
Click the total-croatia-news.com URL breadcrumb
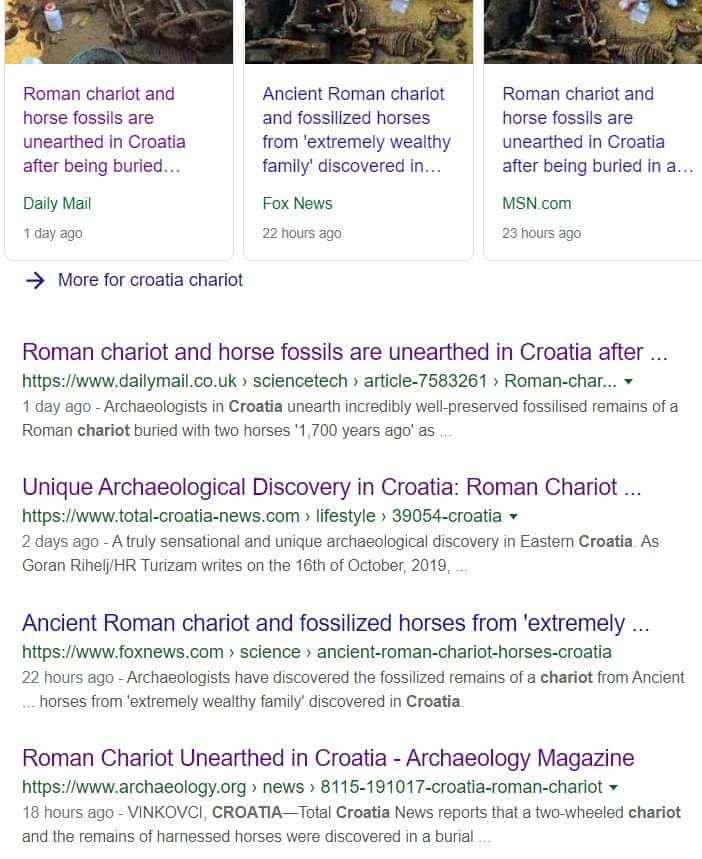(x=262, y=516)
